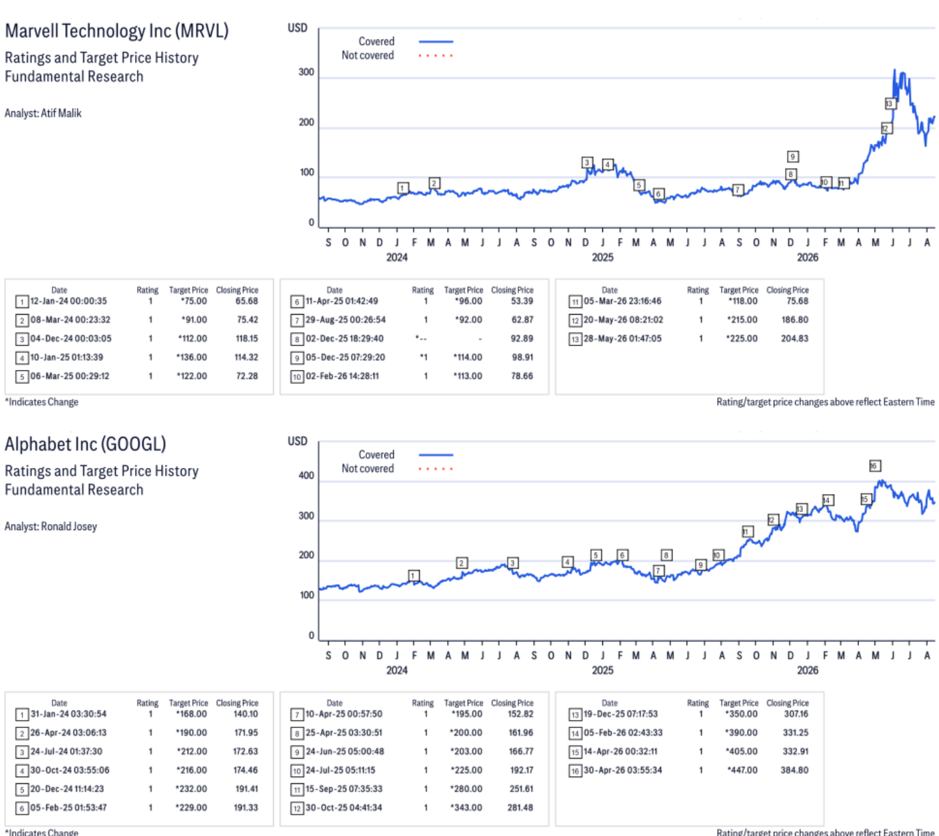939x836 pixels.
Task: Select Marvell table date 04-Dec-24 00:03:05
Action: tap(71, 338)
